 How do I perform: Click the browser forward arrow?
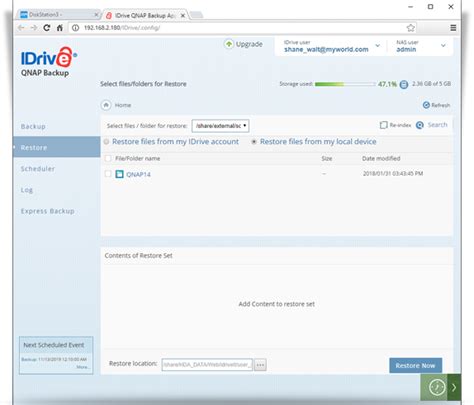tap(34, 28)
